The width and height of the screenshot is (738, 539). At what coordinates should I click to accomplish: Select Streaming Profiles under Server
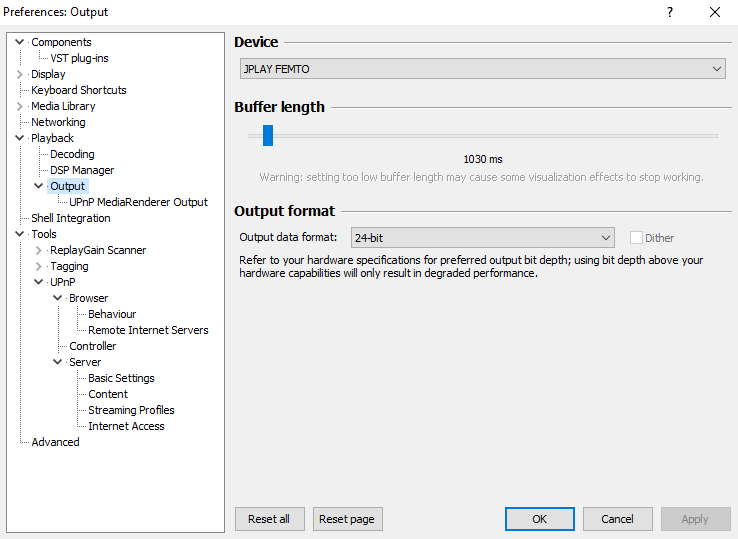pyautogui.click(x=131, y=410)
